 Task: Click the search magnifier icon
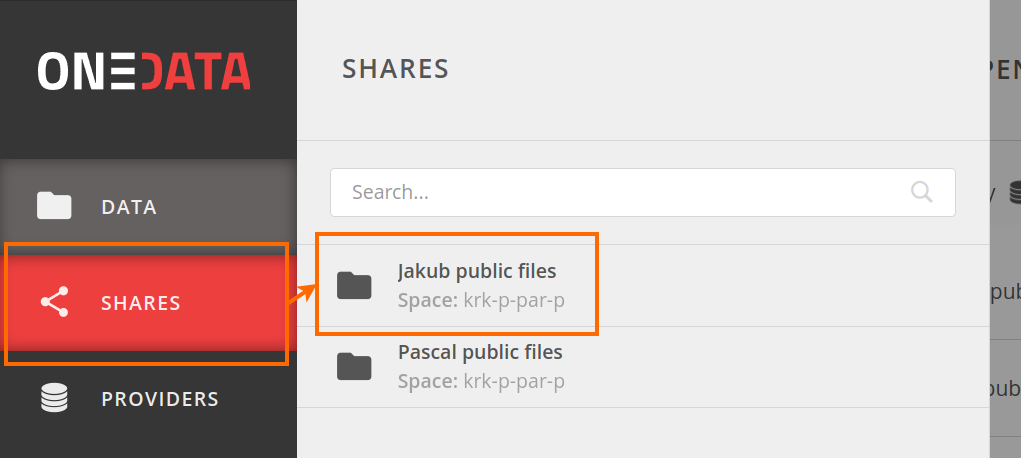[x=921, y=192]
